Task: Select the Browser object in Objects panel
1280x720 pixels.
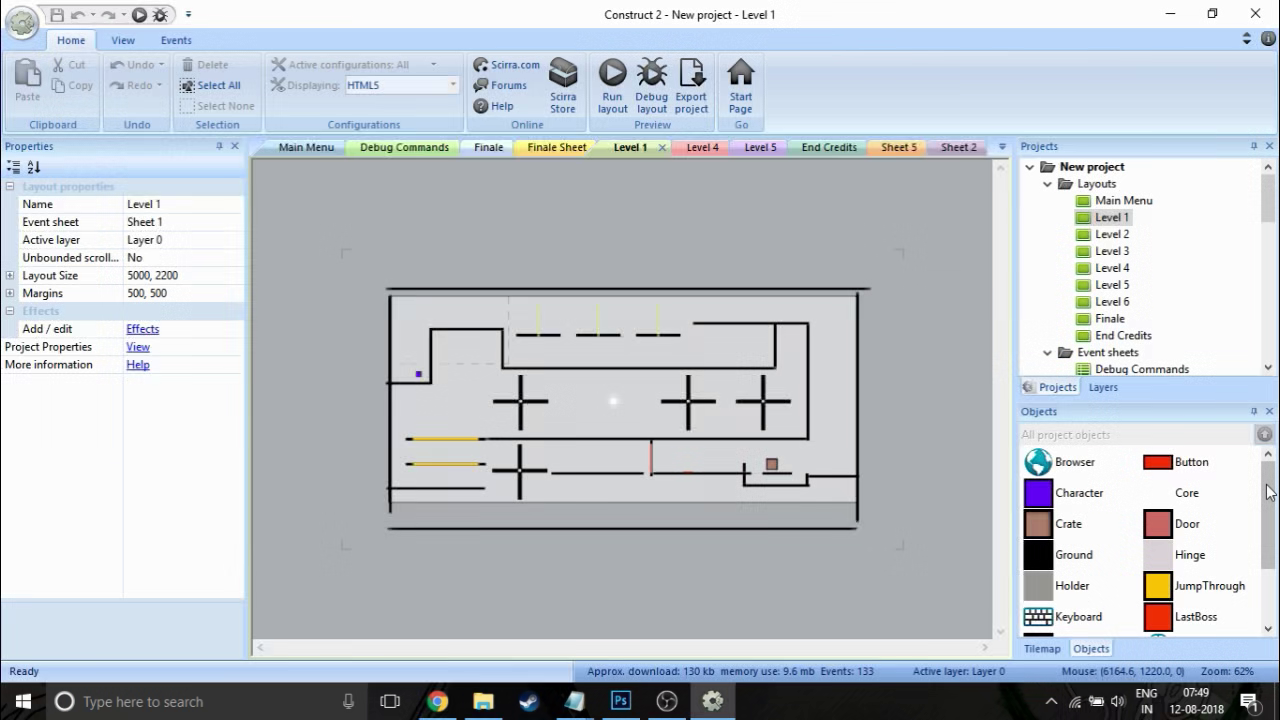Action: click(x=1038, y=462)
